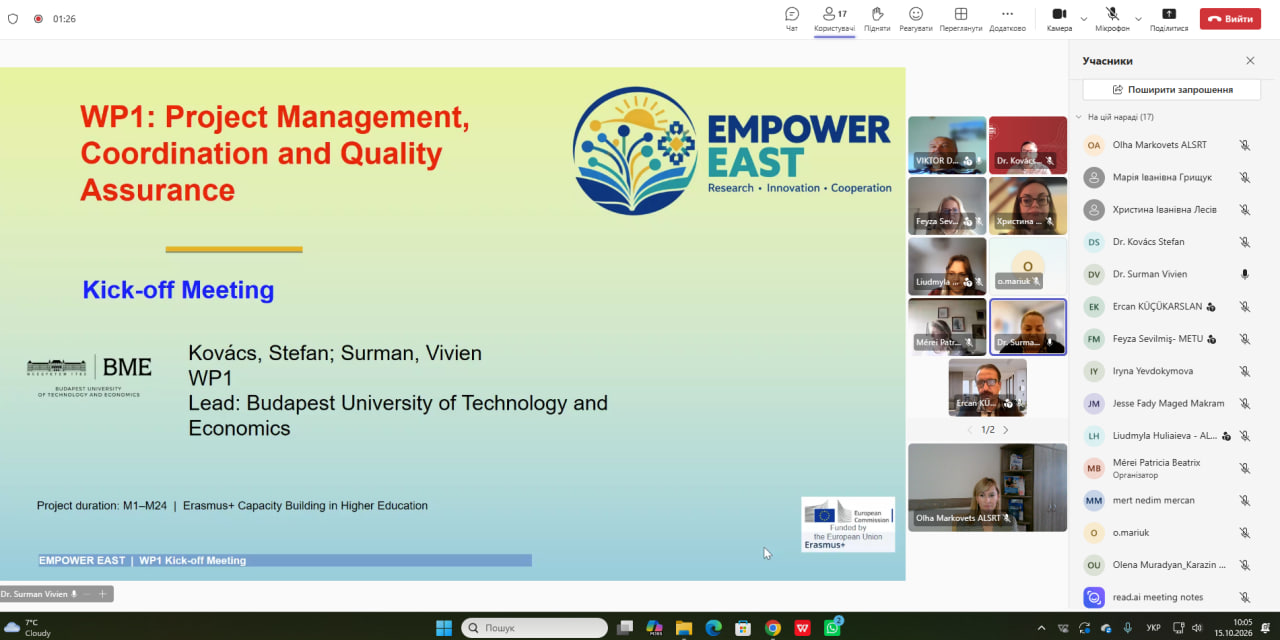Open Feyza Sev... video tile
1280x640 pixels.
pyautogui.click(x=947, y=206)
